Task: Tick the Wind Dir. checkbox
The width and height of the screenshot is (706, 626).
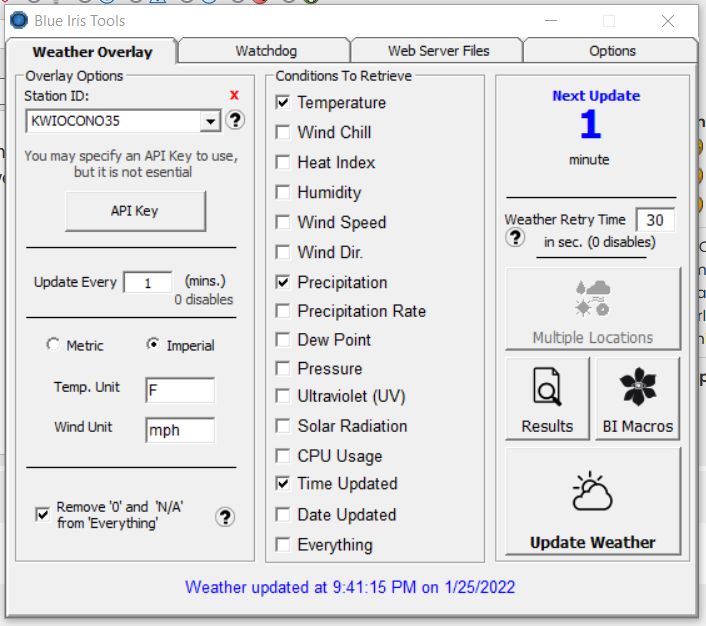Action: pos(282,252)
